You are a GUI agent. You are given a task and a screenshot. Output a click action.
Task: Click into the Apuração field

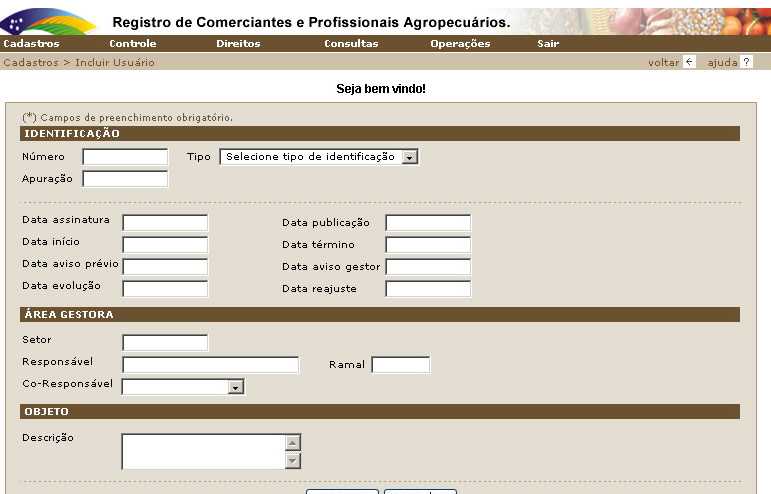tap(125, 179)
